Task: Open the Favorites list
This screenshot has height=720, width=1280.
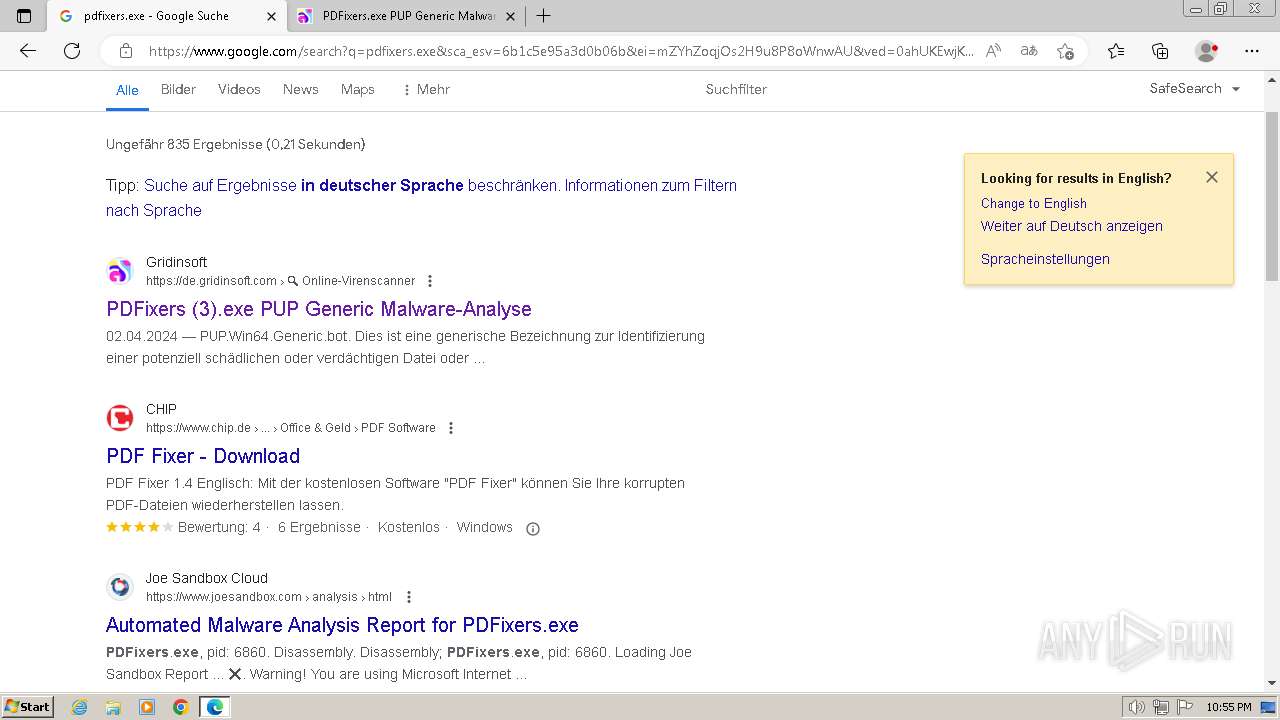Action: pos(1116,51)
